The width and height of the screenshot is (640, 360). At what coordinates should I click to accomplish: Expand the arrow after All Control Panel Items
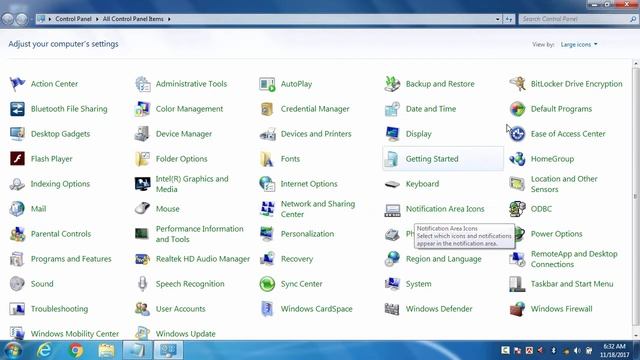(x=169, y=19)
